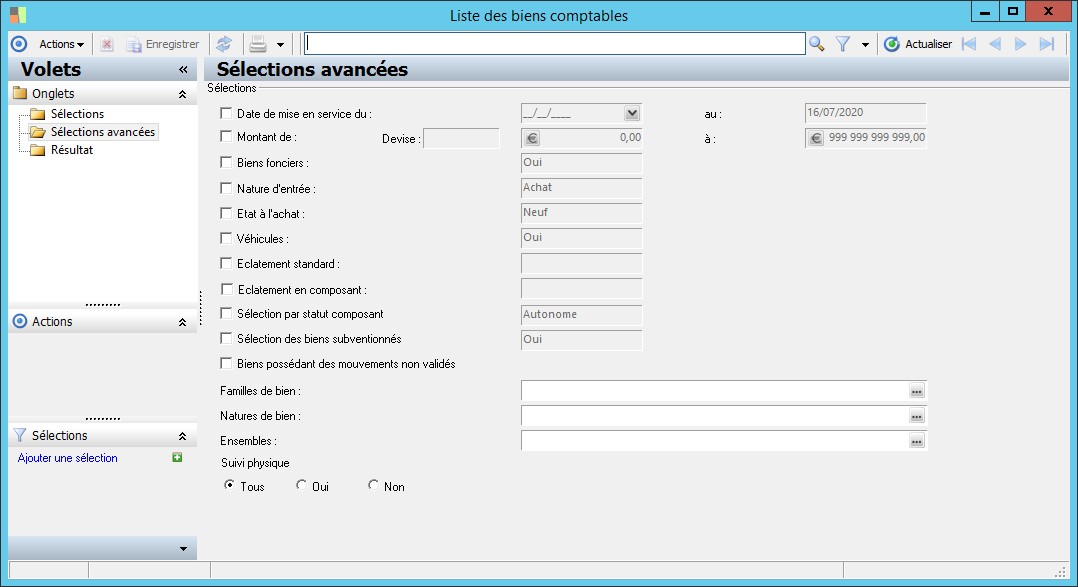1078x587 pixels.
Task: Collapse the Volets panel with double chevron
Action: 183,69
